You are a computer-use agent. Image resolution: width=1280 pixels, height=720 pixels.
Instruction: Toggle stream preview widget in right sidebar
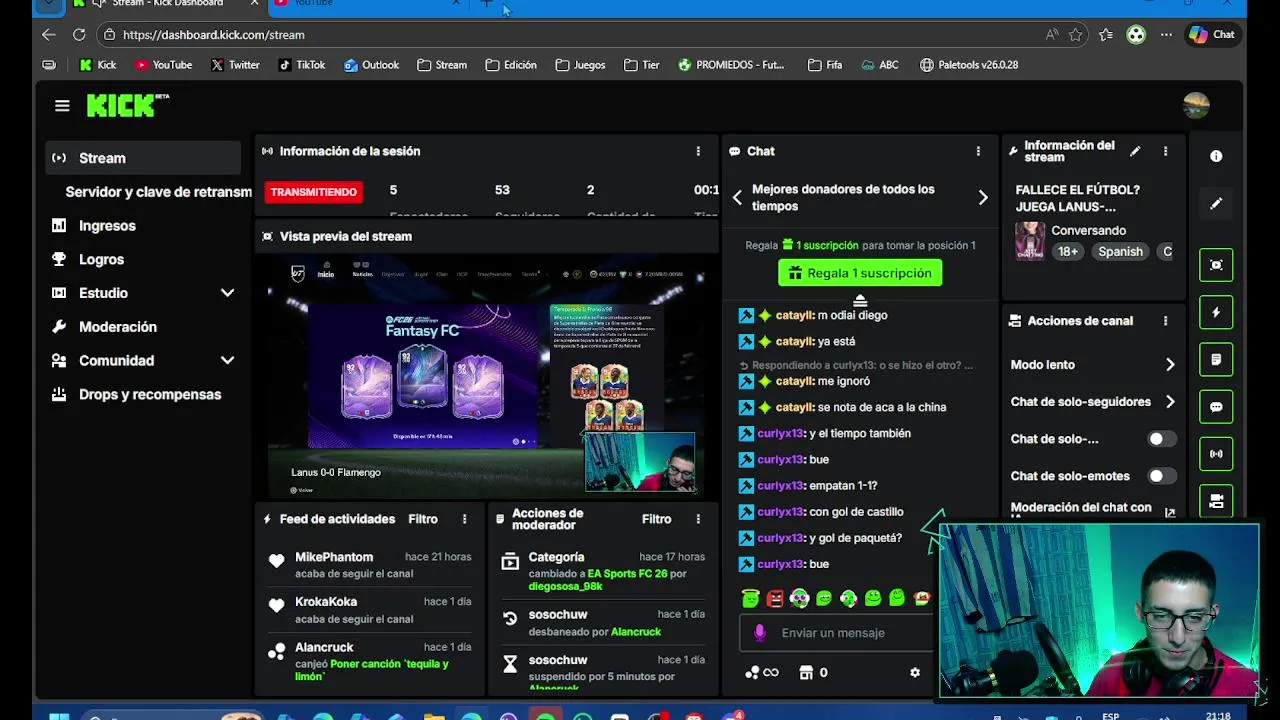(x=1216, y=265)
